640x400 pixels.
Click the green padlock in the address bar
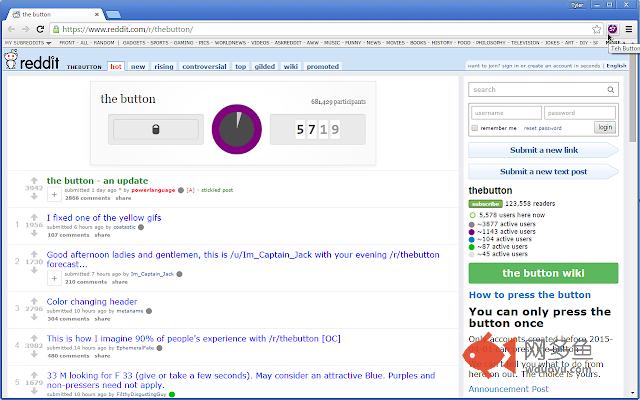56,29
